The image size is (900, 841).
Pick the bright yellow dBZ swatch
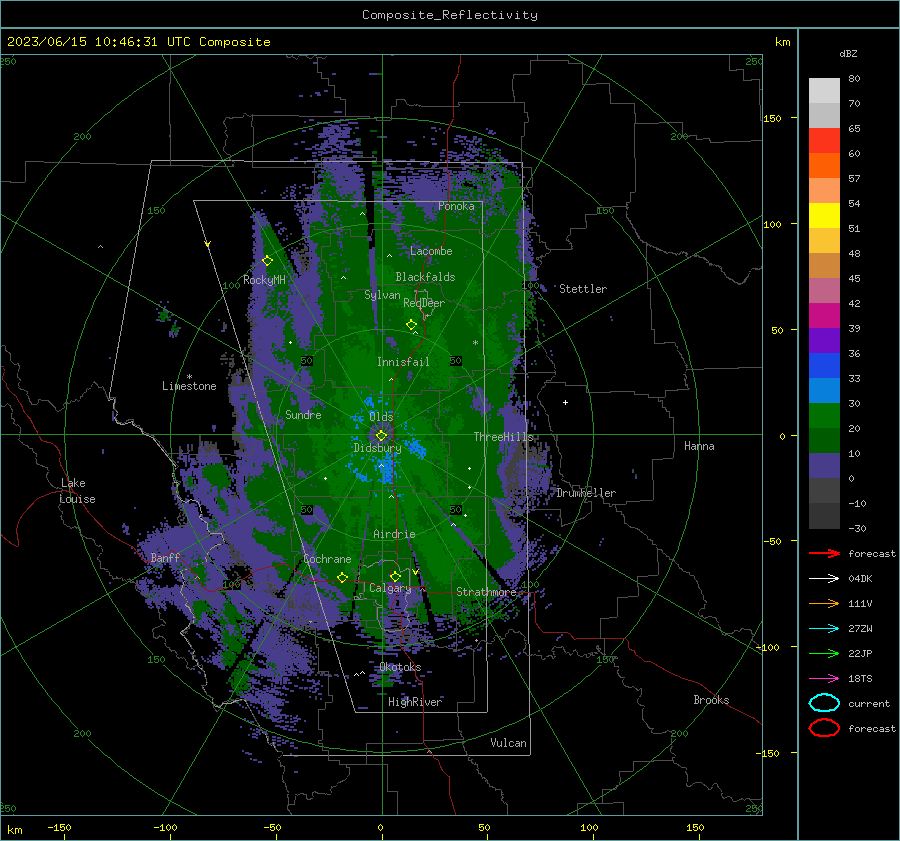tap(824, 216)
